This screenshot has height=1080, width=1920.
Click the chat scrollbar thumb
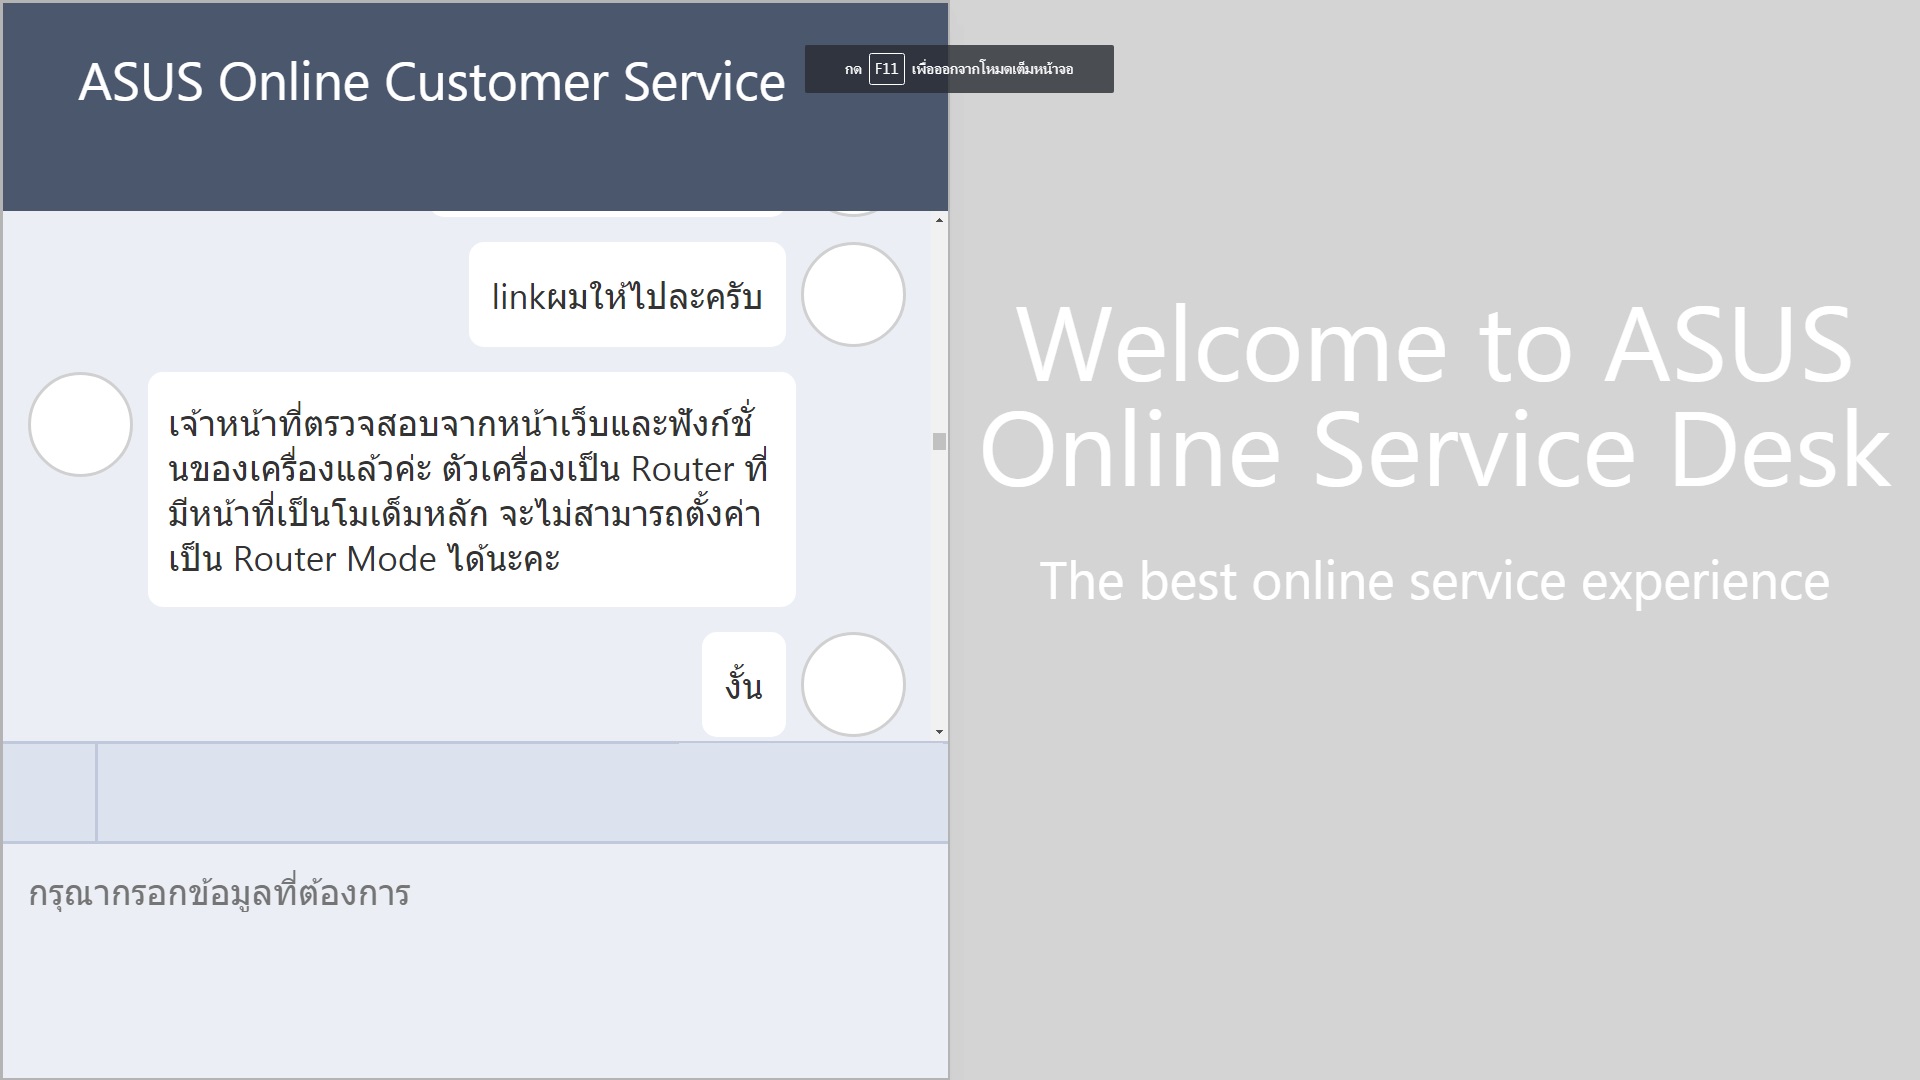939,442
